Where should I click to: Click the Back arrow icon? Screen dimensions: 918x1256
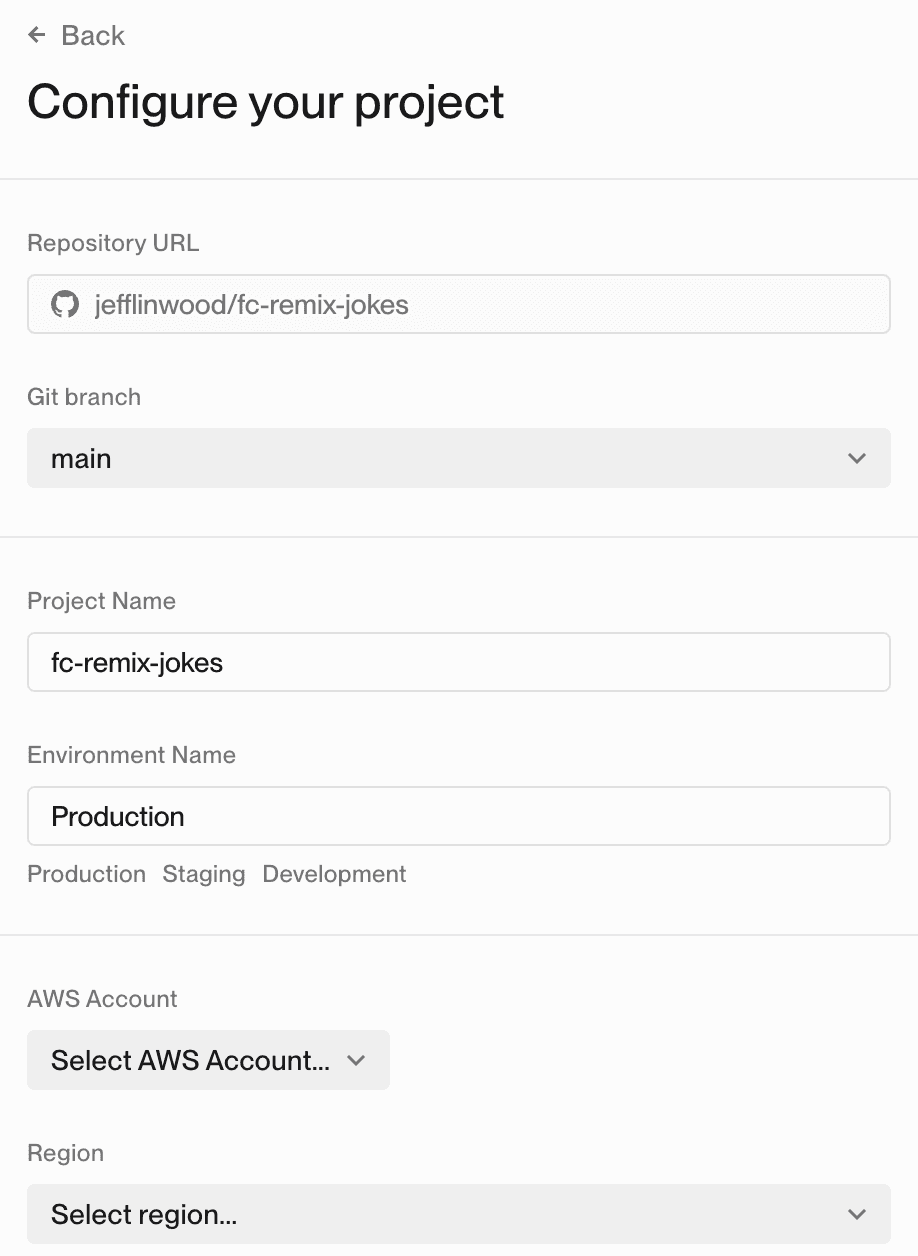37,36
